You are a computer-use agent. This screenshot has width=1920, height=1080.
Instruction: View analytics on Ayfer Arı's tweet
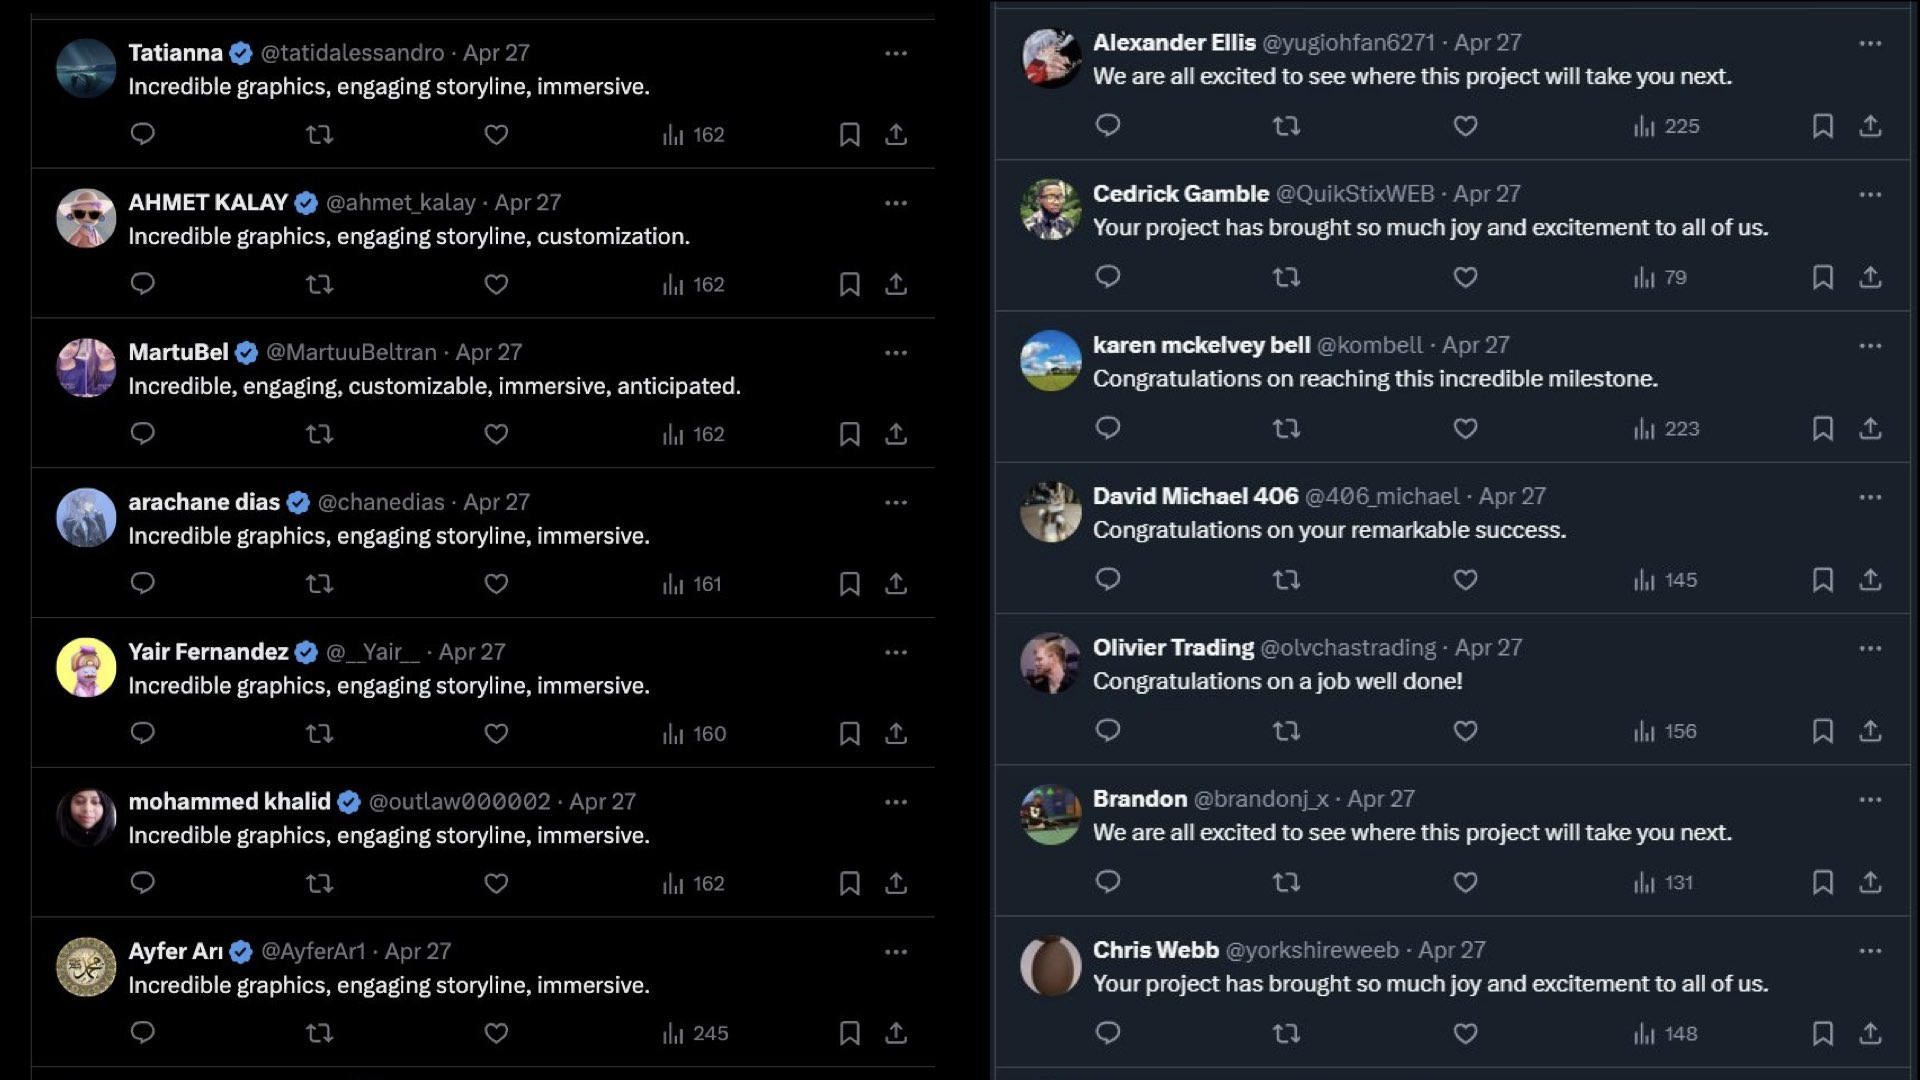click(x=695, y=1033)
